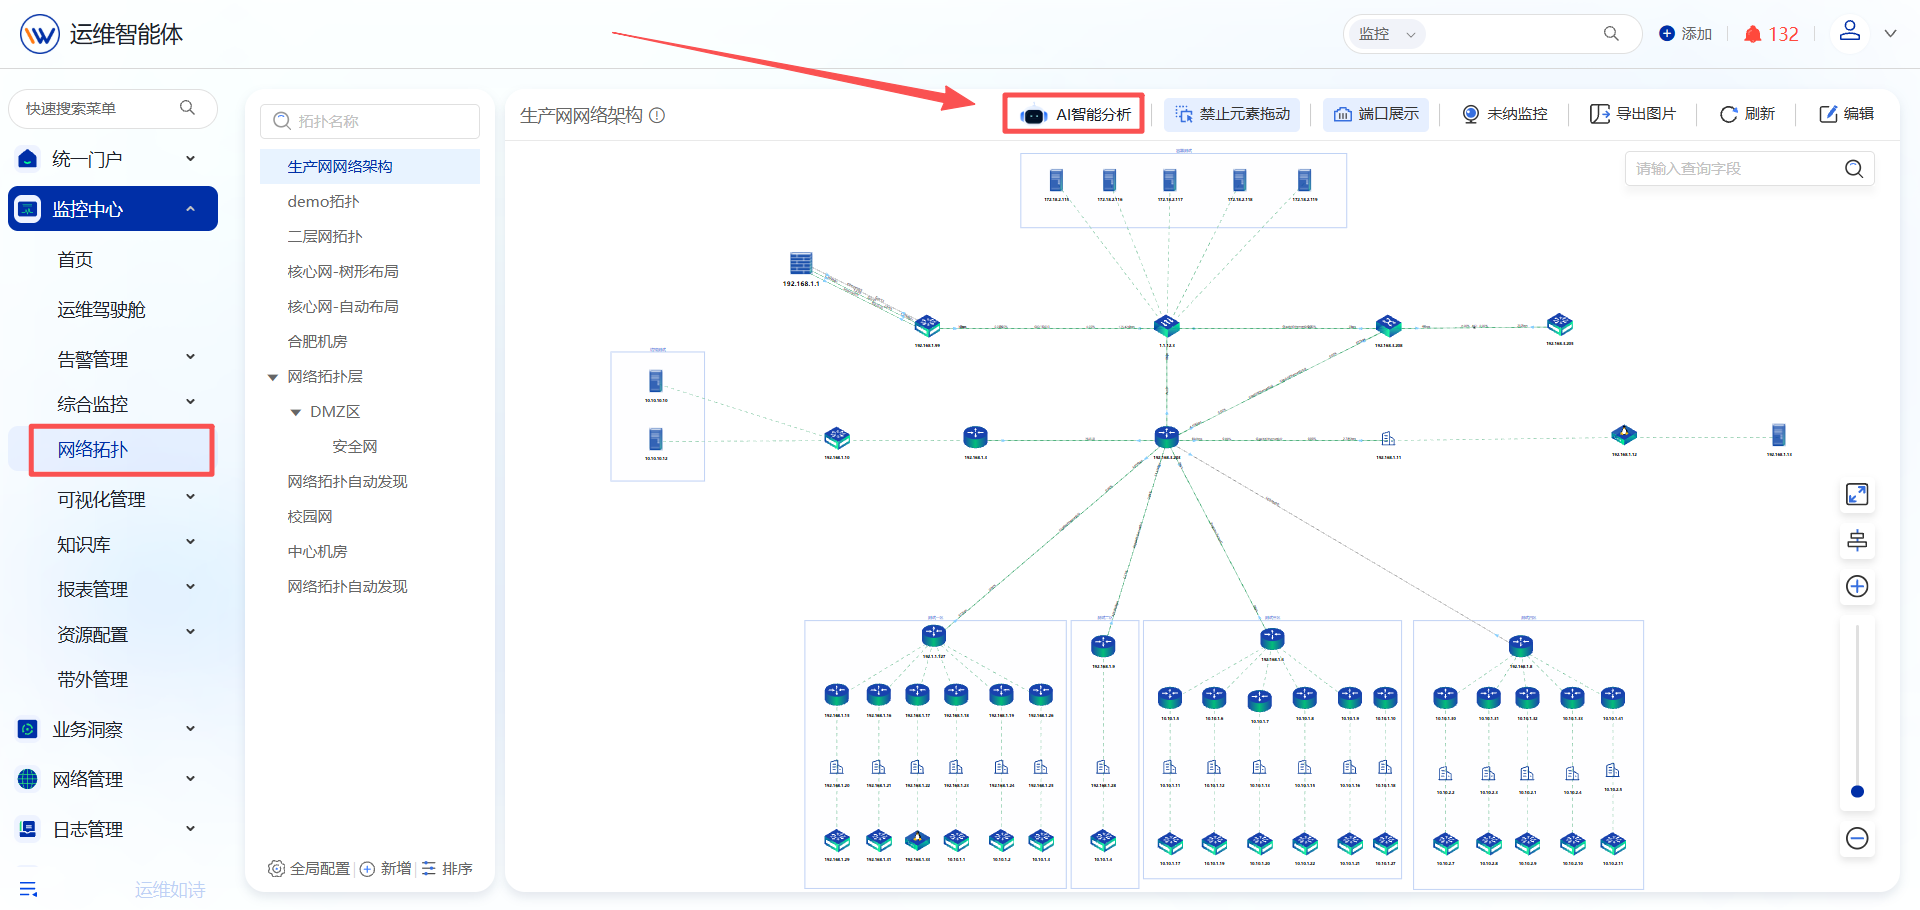Click the layout alignment icon on canvas

point(1857,540)
